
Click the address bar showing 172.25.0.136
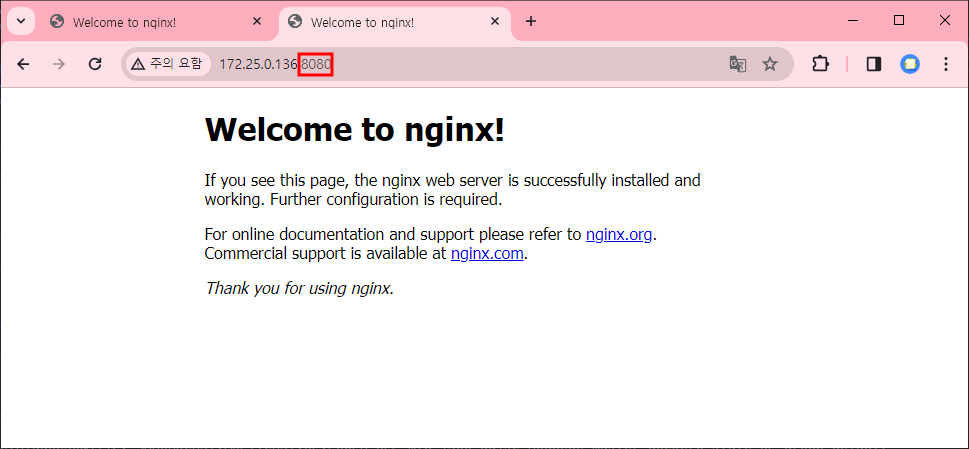pyautogui.click(x=457, y=64)
